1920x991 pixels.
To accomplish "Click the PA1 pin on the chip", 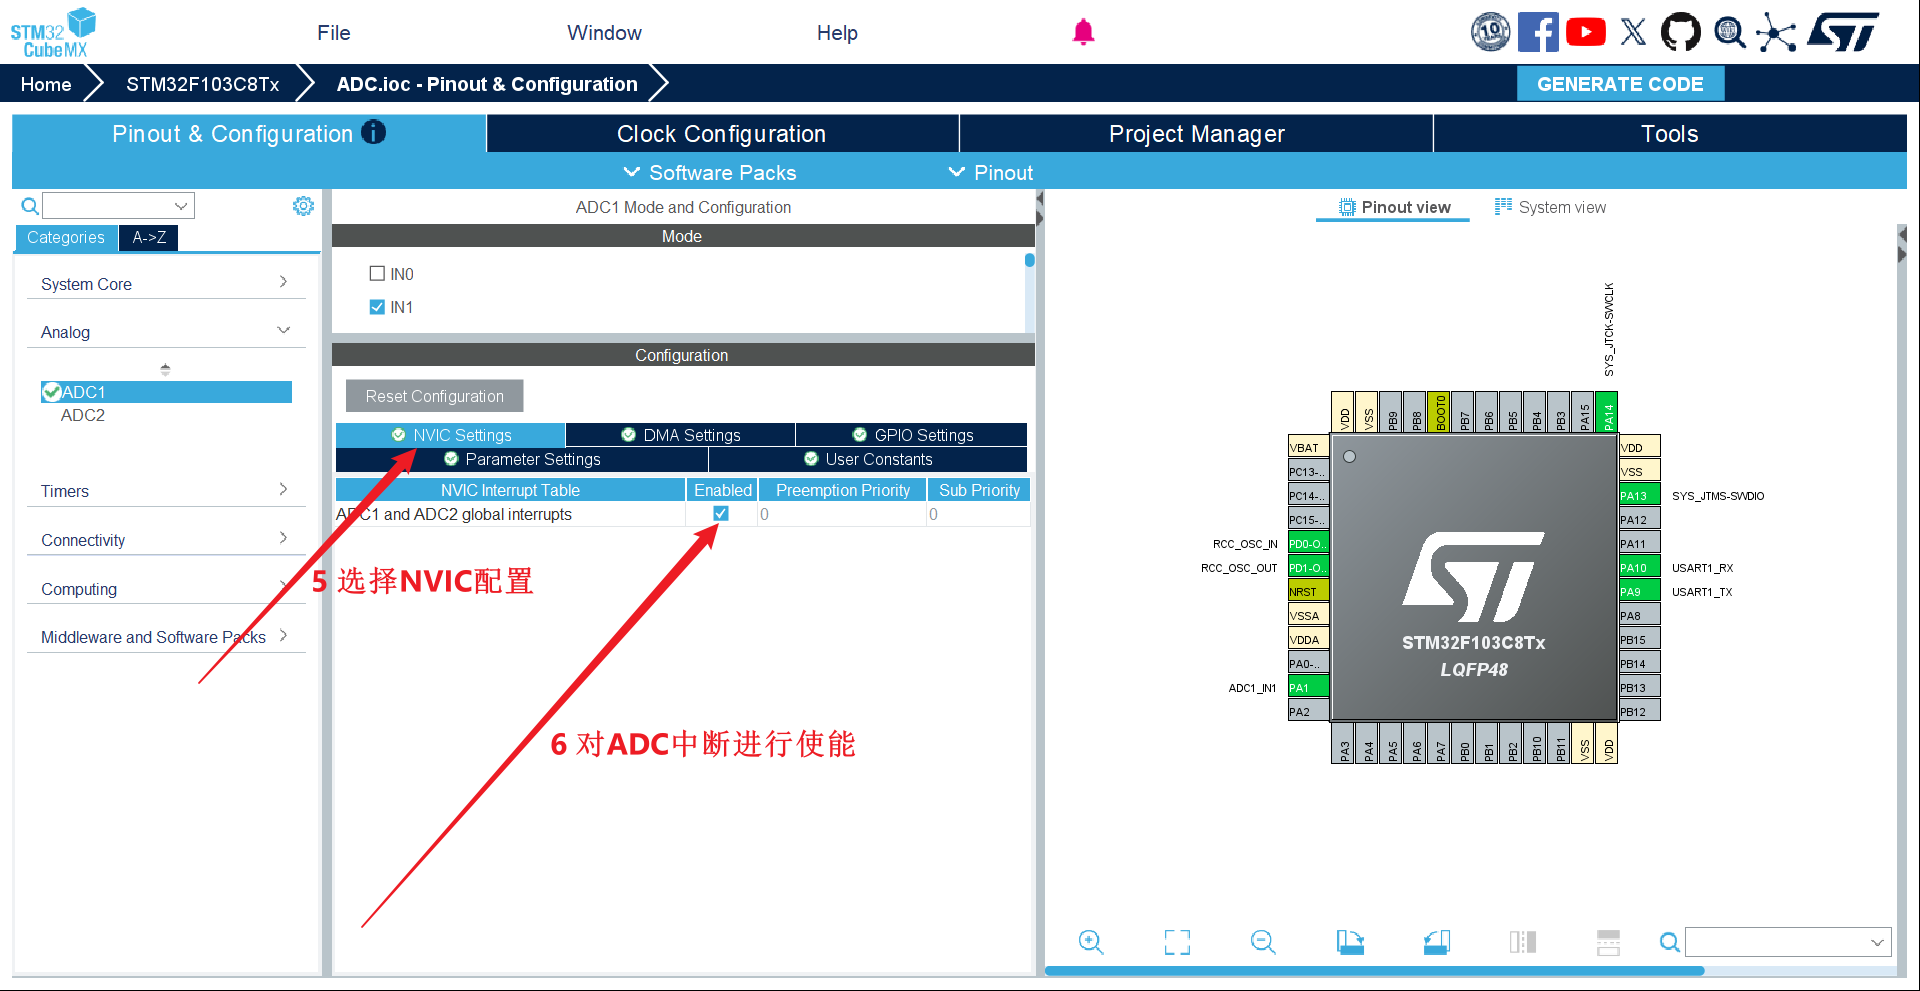I will click(x=1308, y=688).
